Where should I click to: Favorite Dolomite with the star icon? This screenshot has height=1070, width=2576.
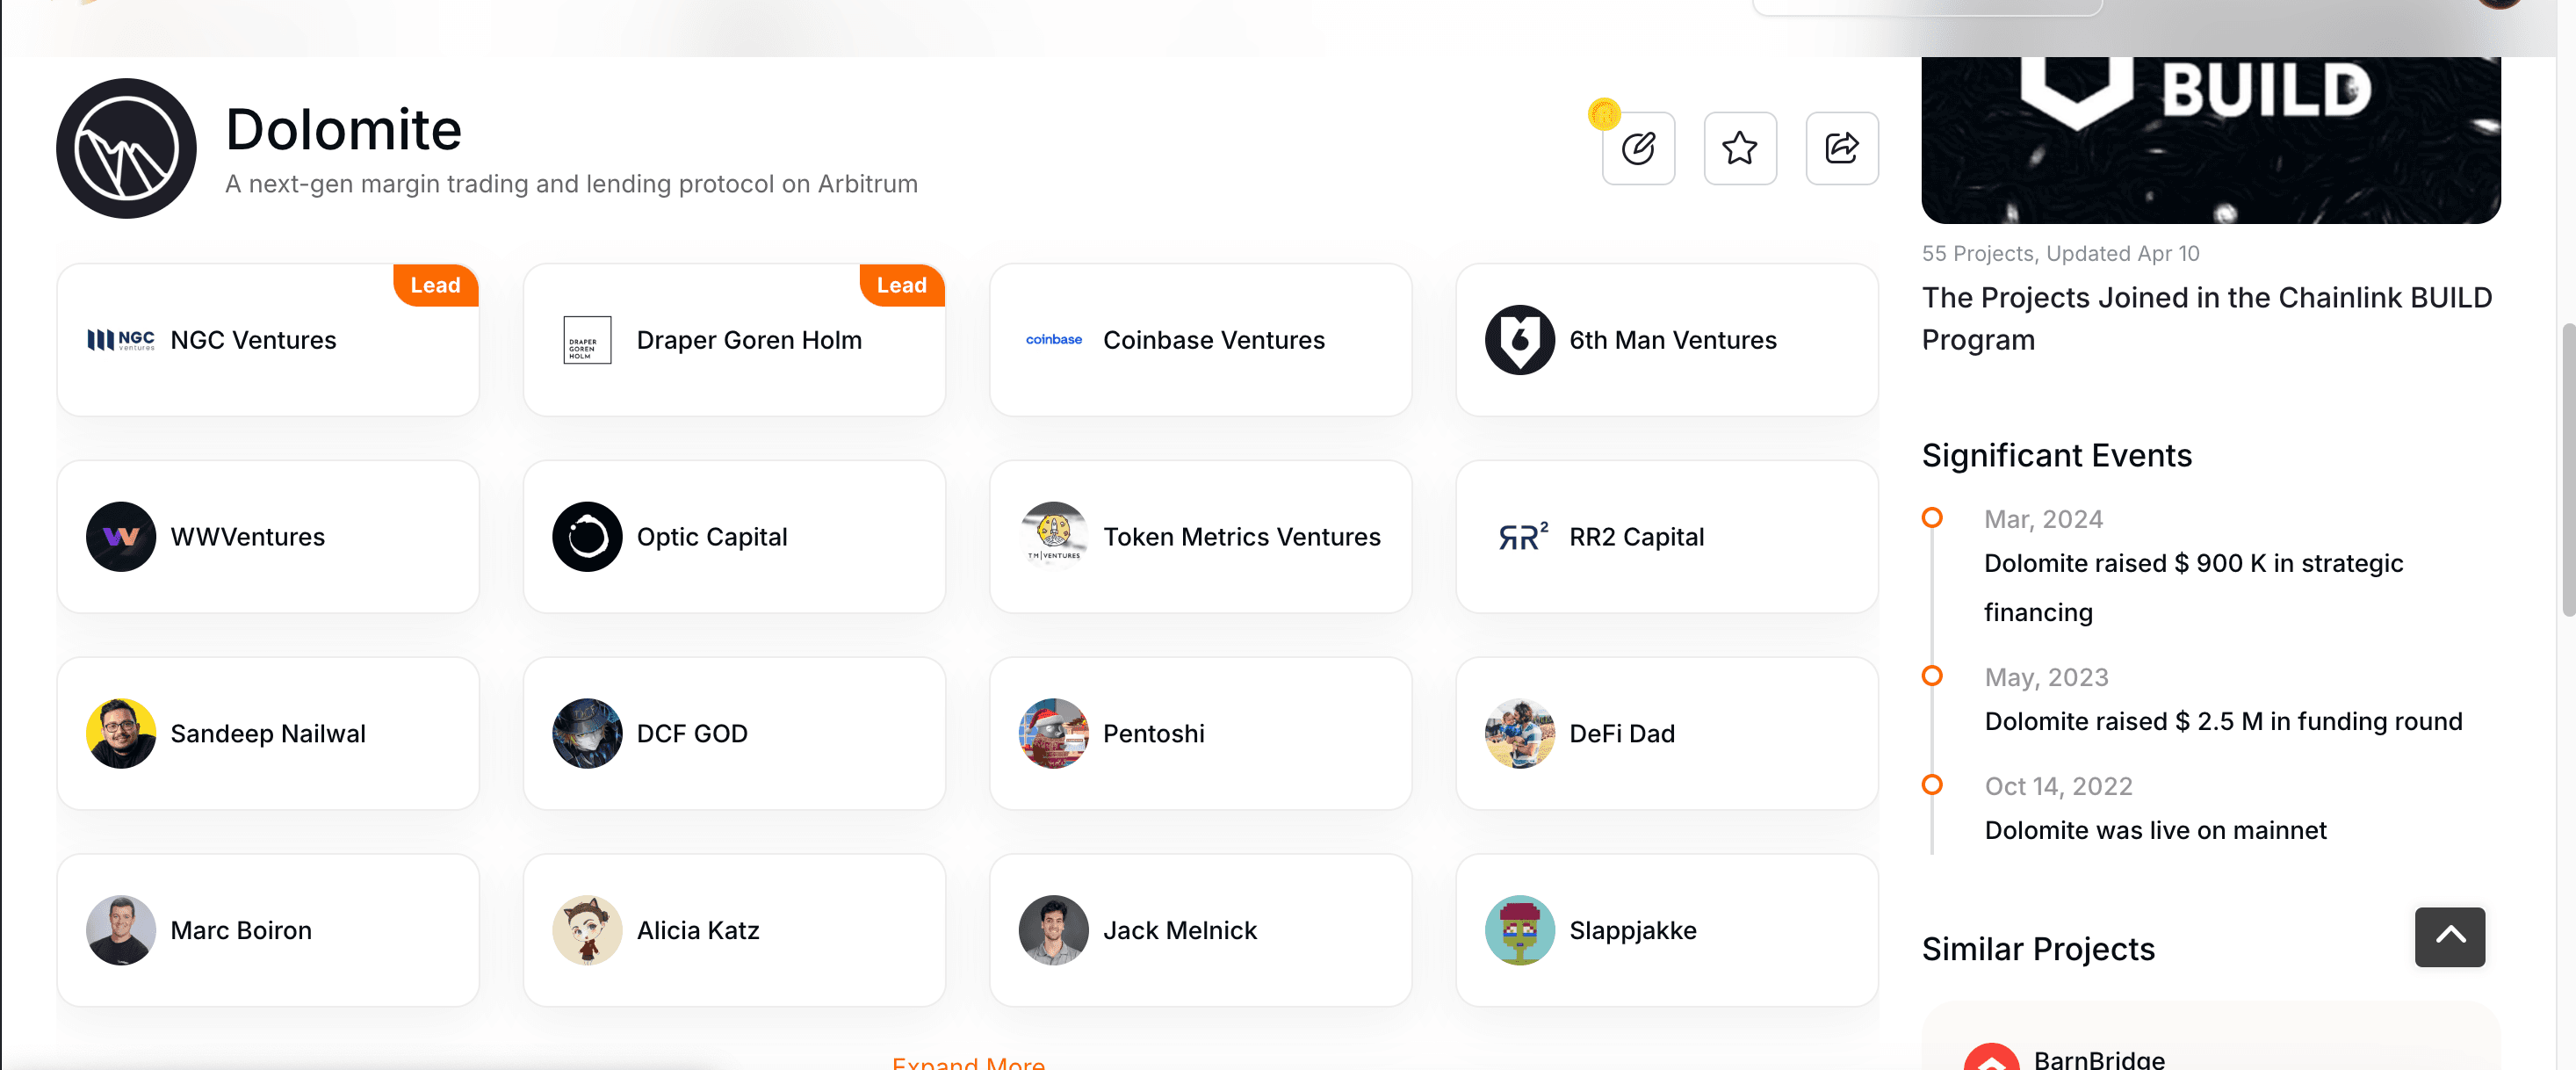coord(1740,148)
